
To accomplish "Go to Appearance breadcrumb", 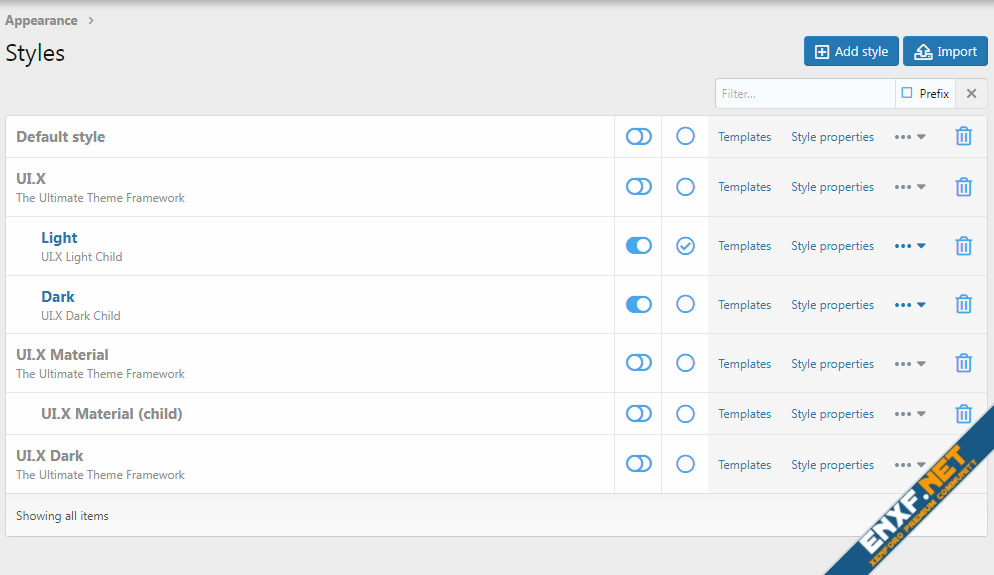I will [41, 21].
